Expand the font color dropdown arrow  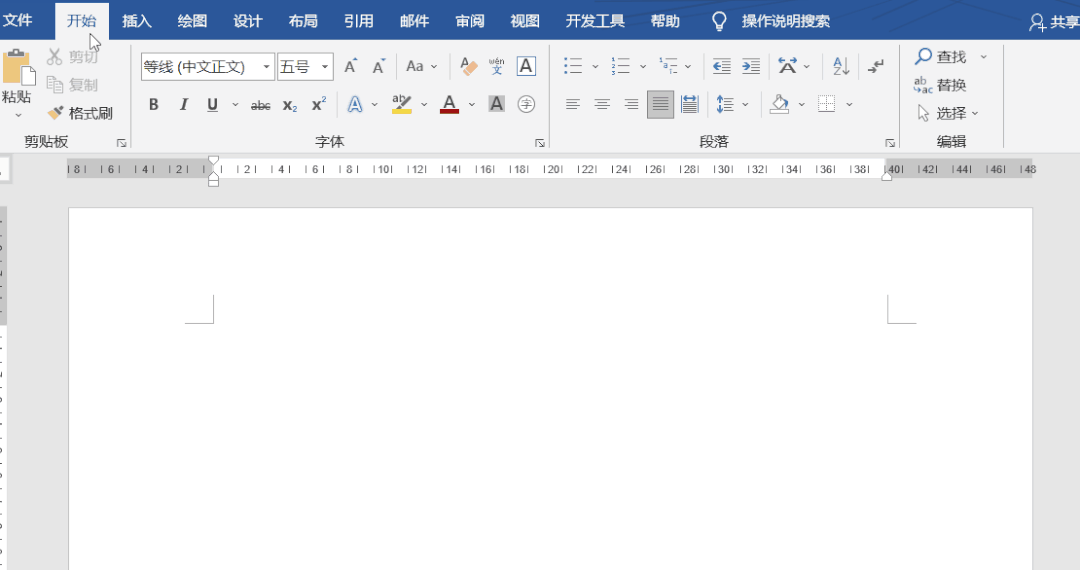click(472, 105)
